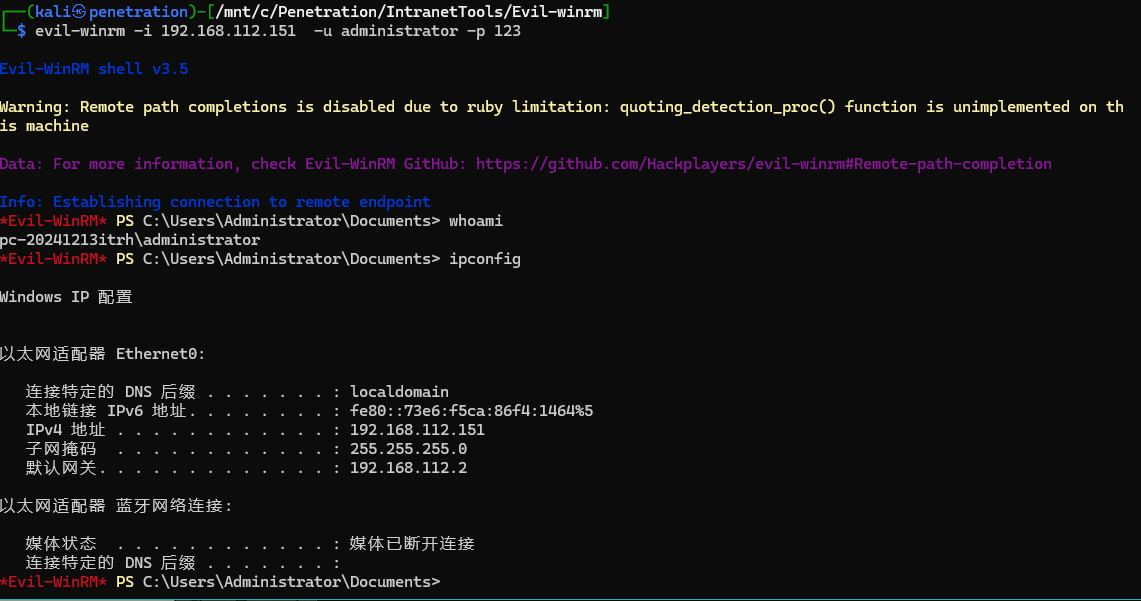Click the Evil-WinRM GitHub URL link
This screenshot has height=601, width=1141.
pyautogui.click(x=763, y=163)
